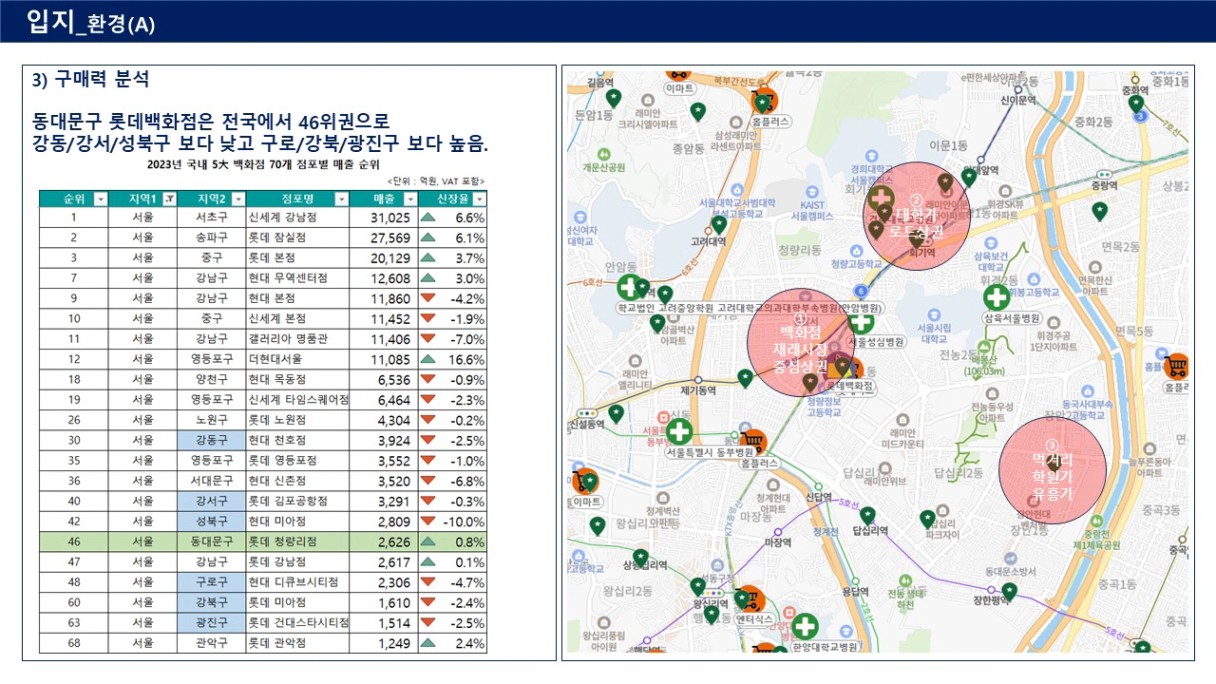Click the '구로구' highlighted district cell
Image resolution: width=1216 pixels, height=684 pixels.
click(x=211, y=582)
